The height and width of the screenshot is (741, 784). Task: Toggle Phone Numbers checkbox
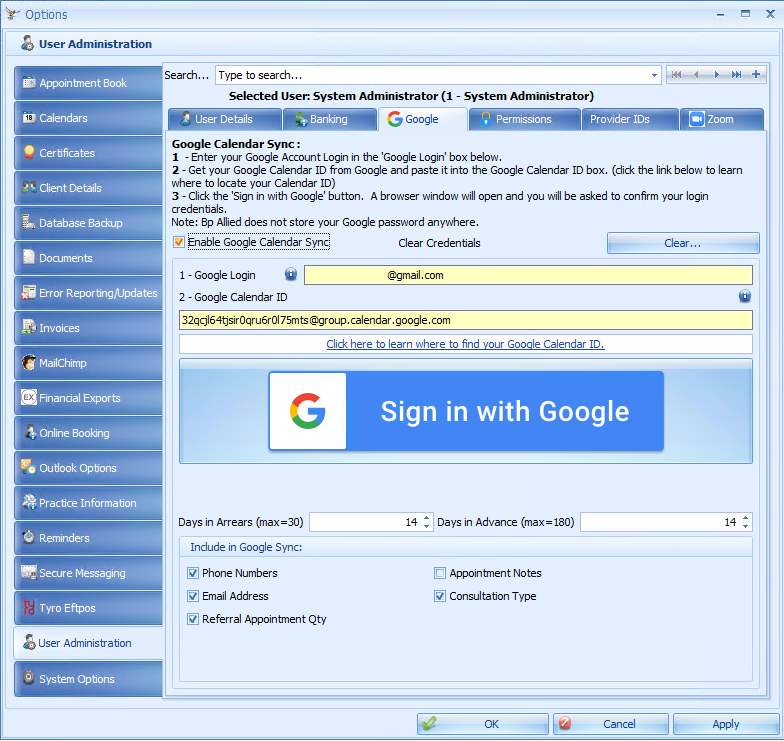(192, 573)
